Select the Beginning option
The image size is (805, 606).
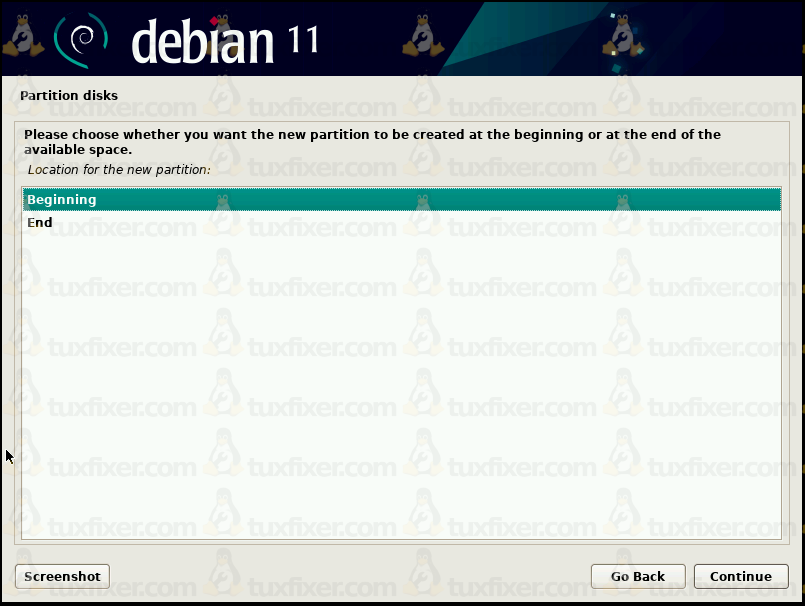coord(401,200)
